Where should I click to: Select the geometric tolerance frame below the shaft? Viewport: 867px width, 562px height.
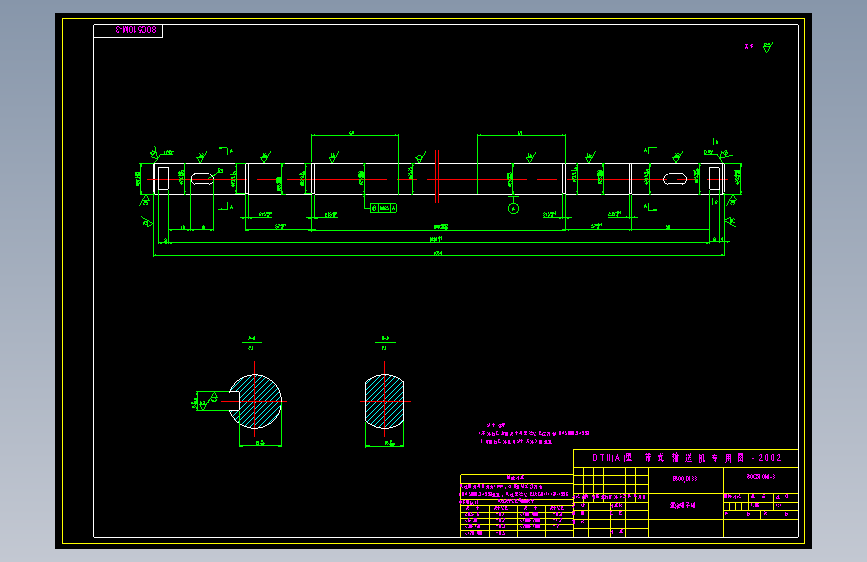[383, 208]
